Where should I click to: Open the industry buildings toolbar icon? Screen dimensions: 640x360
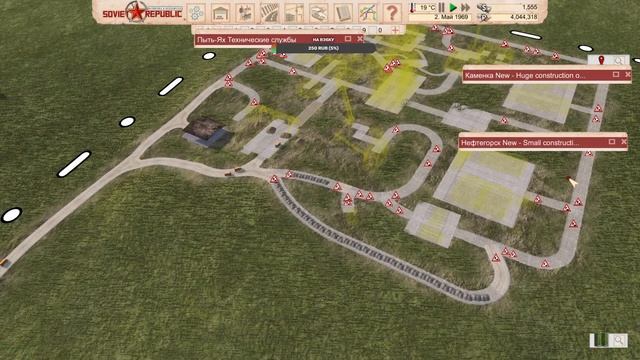click(245, 13)
